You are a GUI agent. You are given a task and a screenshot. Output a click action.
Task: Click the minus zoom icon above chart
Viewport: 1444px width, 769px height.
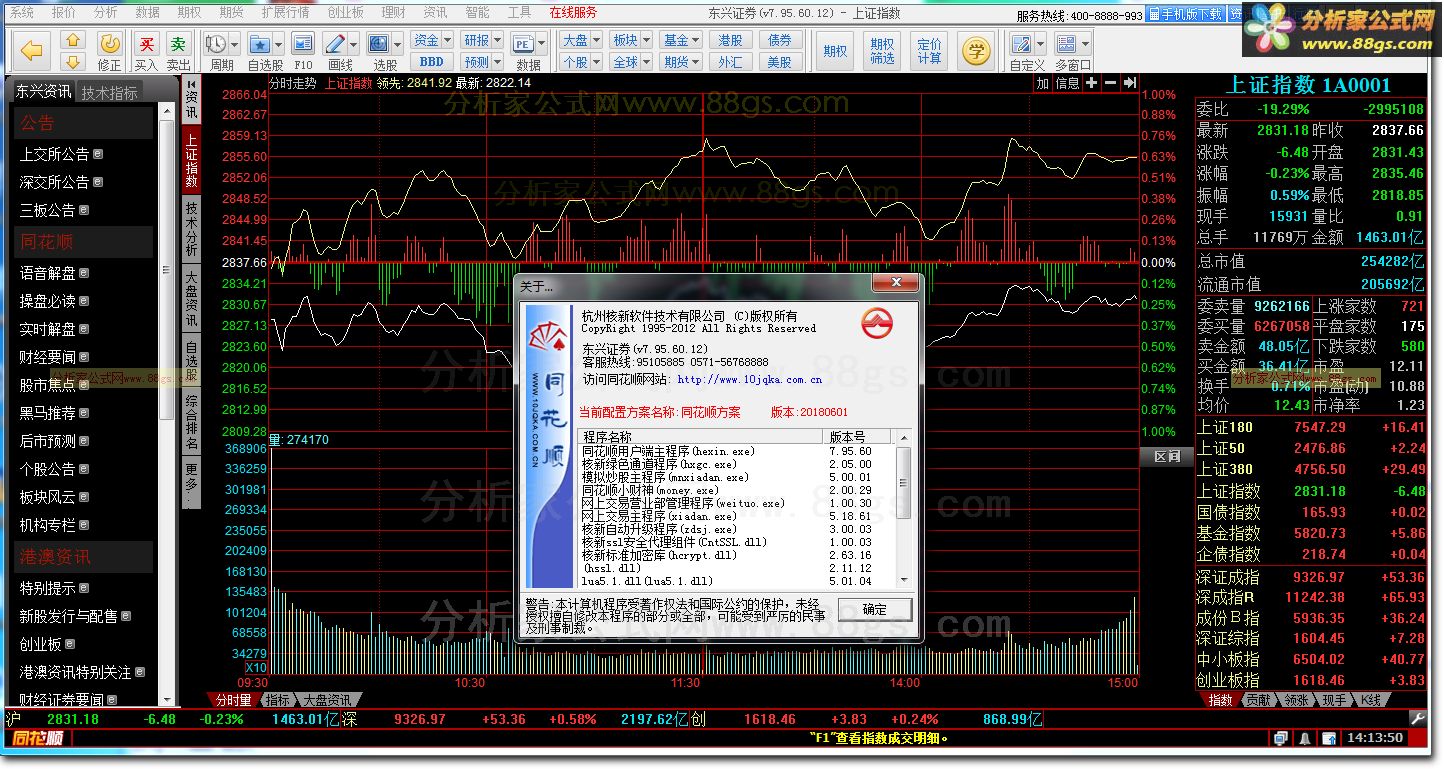(x=1110, y=83)
